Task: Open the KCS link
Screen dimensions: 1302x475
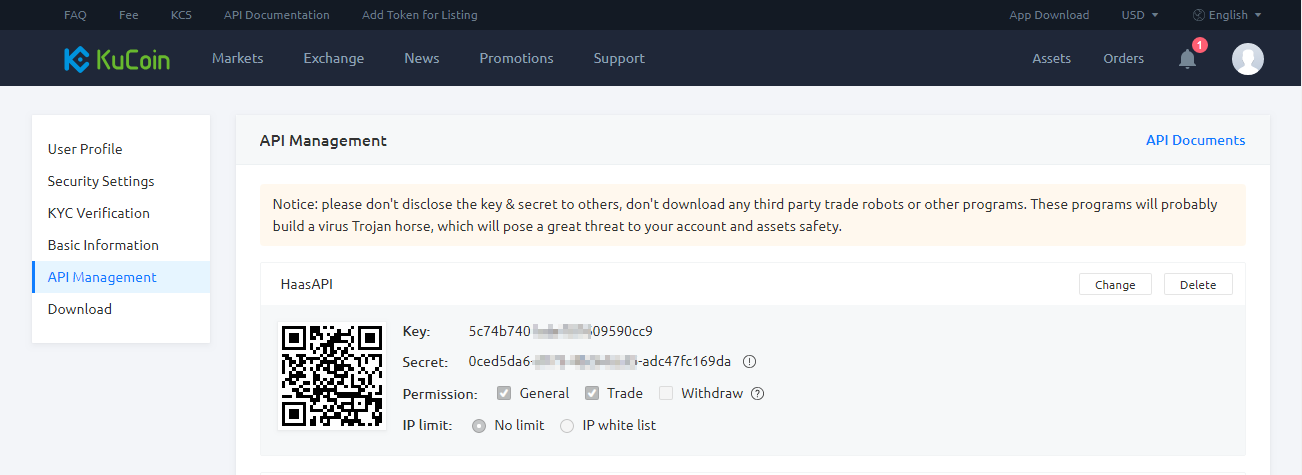Action: [x=181, y=15]
